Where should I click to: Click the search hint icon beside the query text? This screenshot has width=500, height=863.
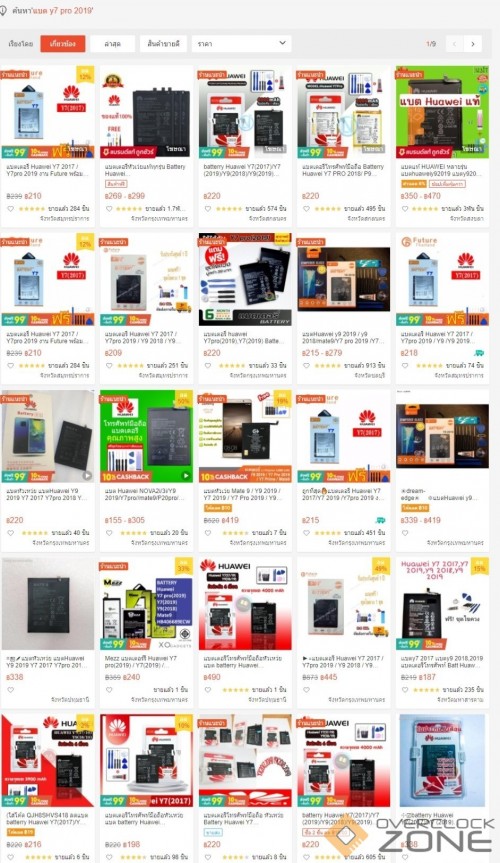point(3,10)
